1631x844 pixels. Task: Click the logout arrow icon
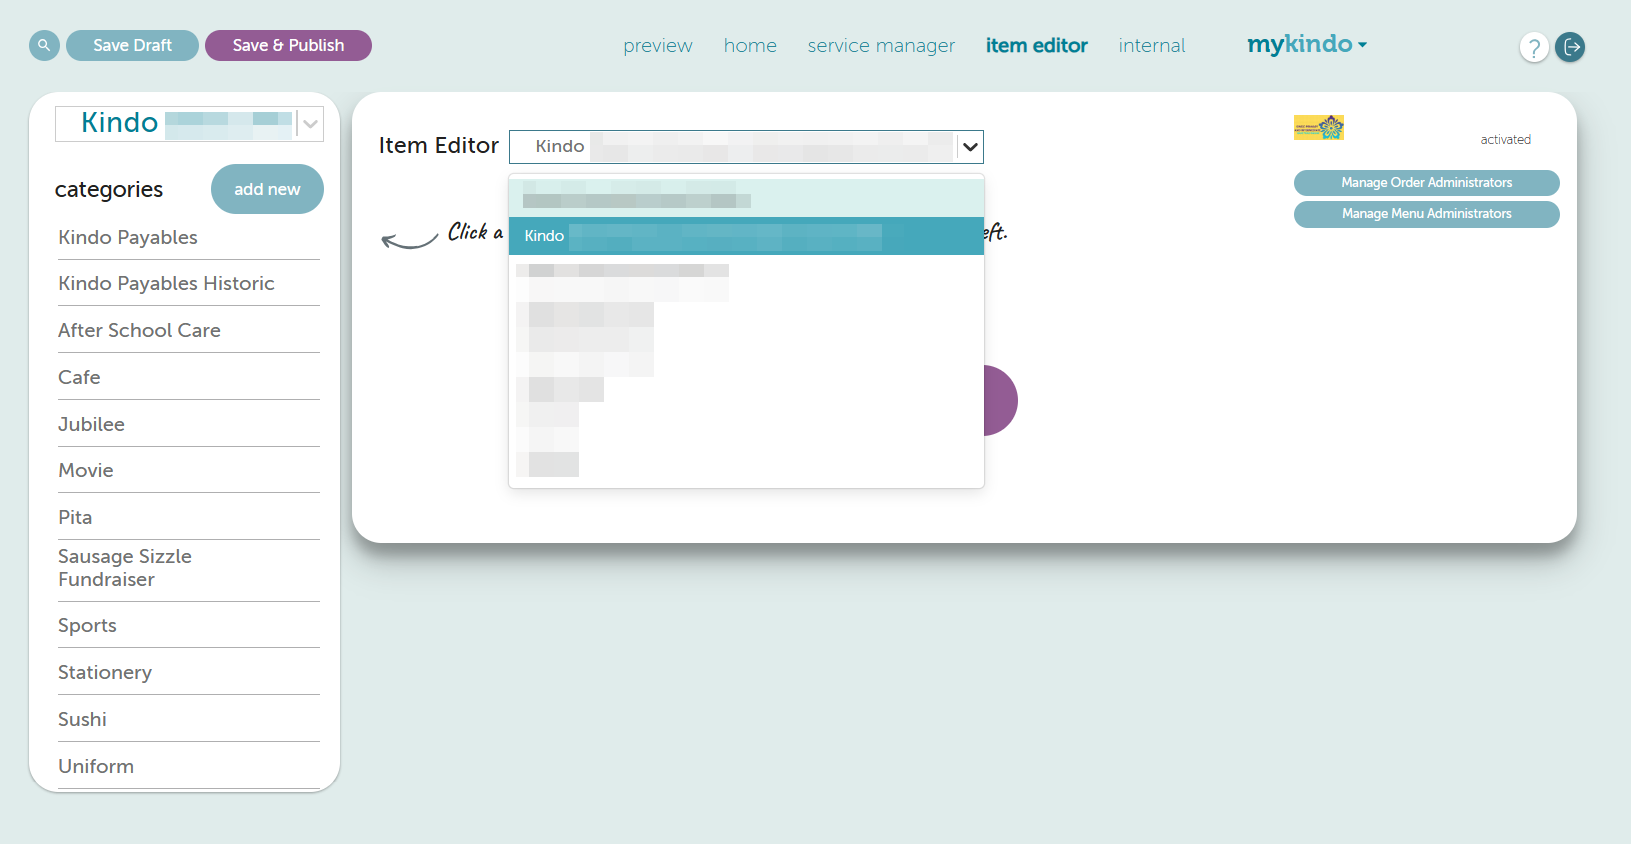point(1570,47)
